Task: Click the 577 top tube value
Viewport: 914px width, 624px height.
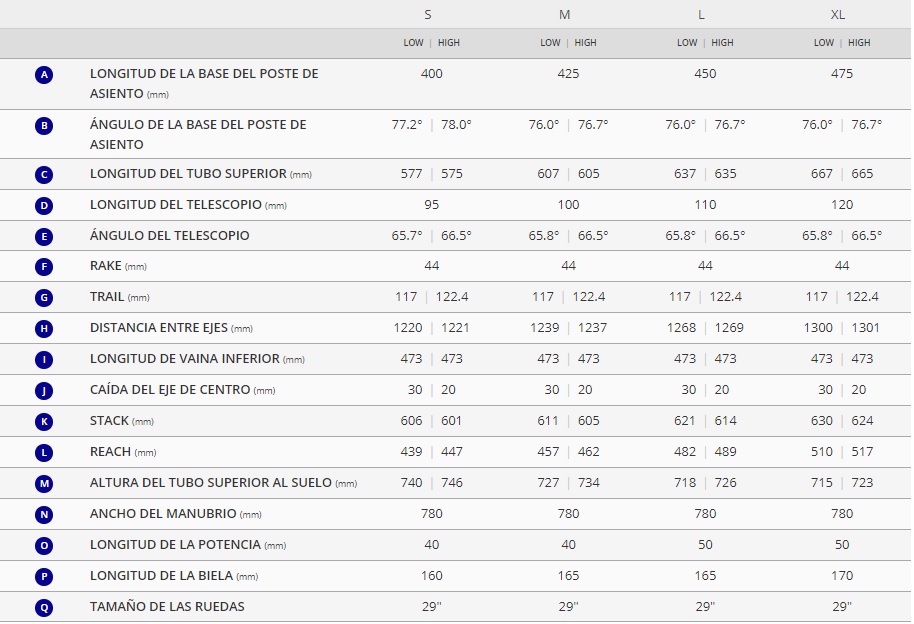Action: click(x=412, y=174)
